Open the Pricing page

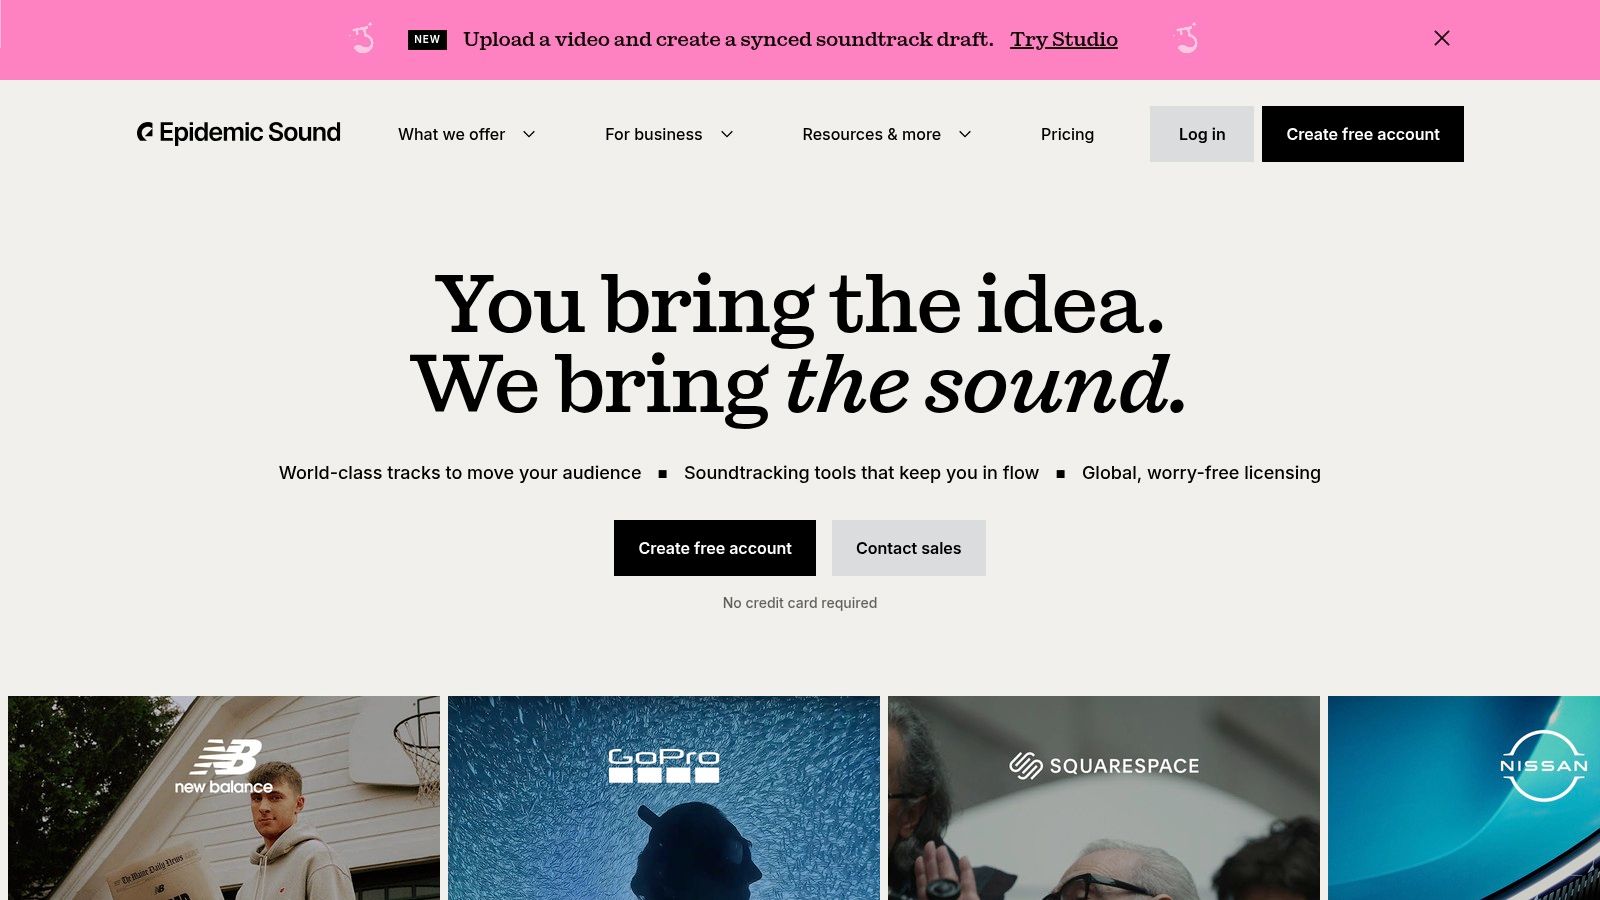point(1067,134)
